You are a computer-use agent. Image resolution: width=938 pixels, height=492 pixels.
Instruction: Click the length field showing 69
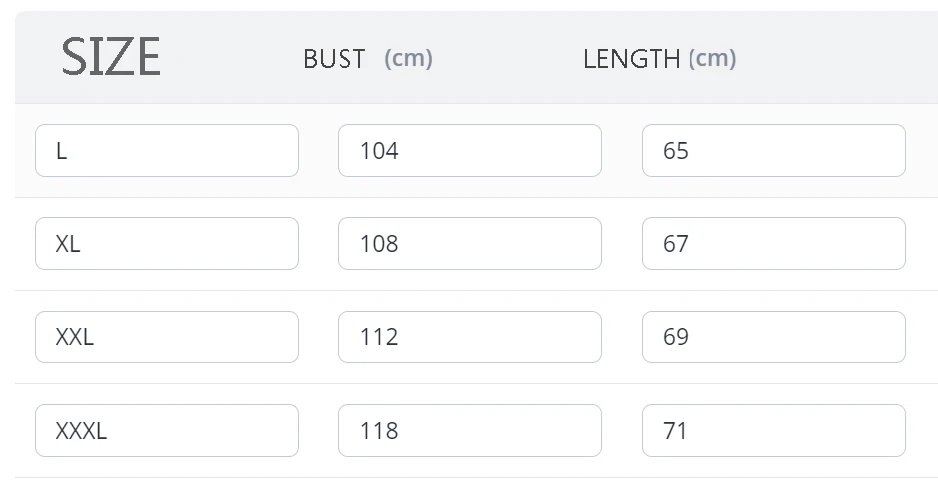773,337
